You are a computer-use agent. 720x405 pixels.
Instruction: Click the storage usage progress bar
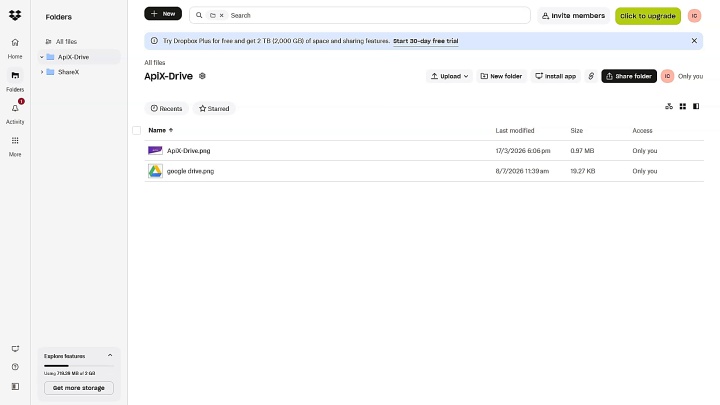[79, 366]
